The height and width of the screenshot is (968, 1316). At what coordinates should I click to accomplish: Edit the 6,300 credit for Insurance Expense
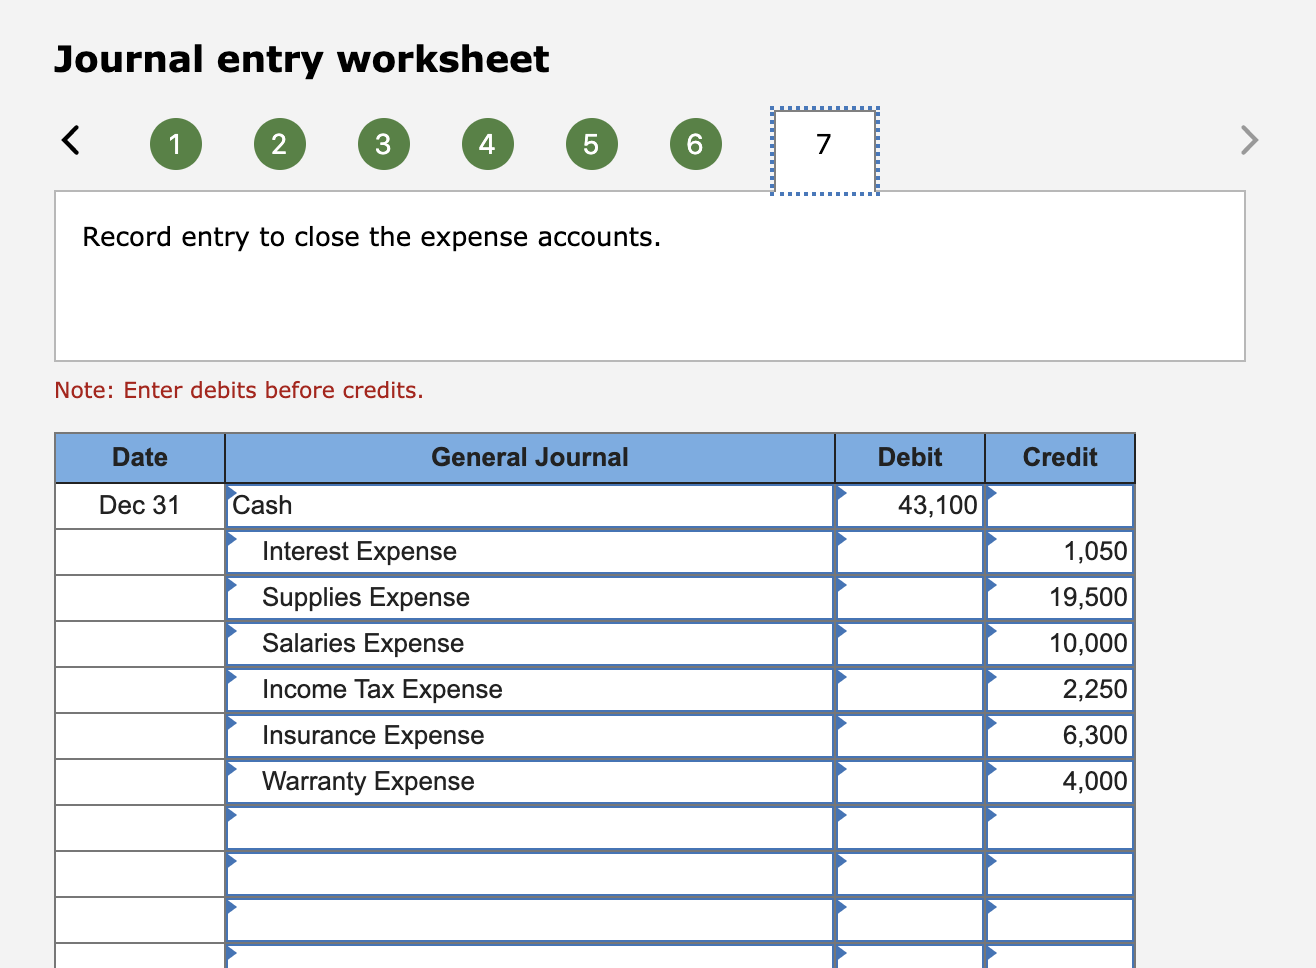point(1060,736)
